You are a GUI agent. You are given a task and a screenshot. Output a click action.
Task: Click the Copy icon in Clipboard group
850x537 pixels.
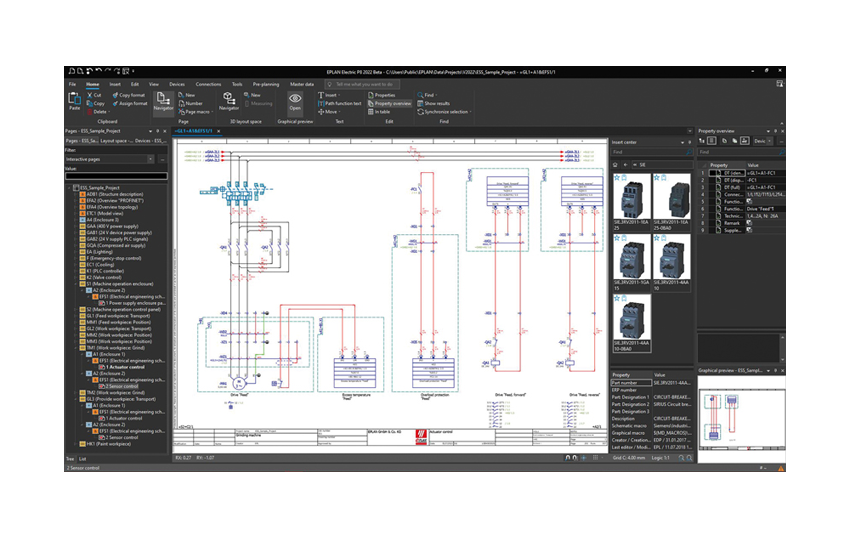pyautogui.click(x=90, y=103)
